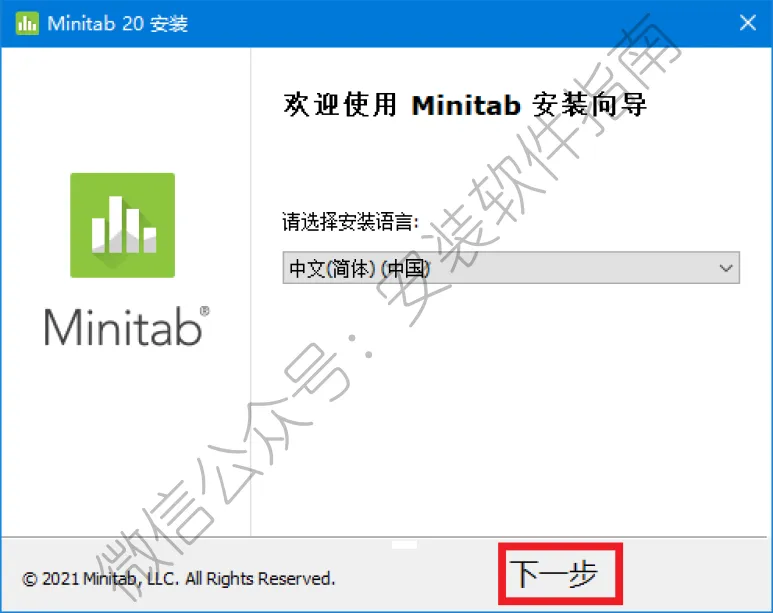Expand language list via the chevron arrow

[x=725, y=268]
